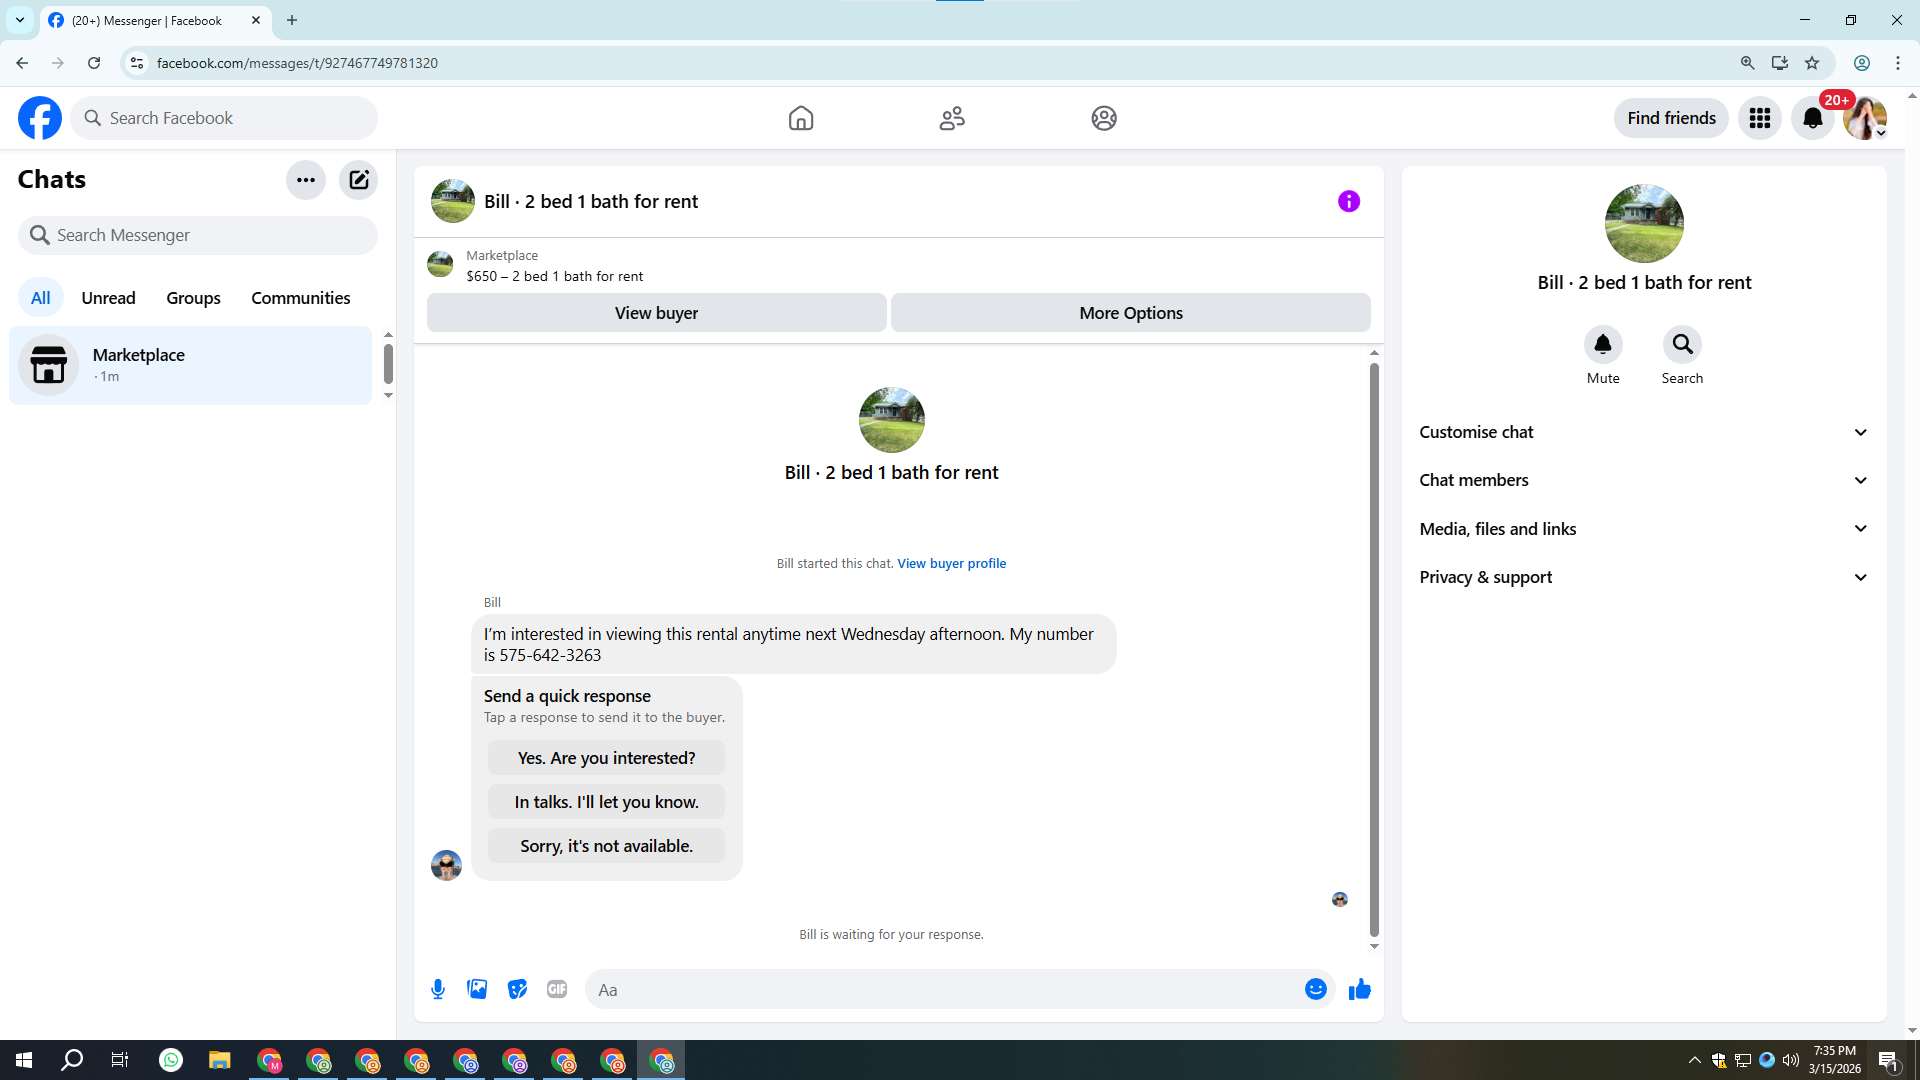Open chat options three-dot menu

pos(306,180)
